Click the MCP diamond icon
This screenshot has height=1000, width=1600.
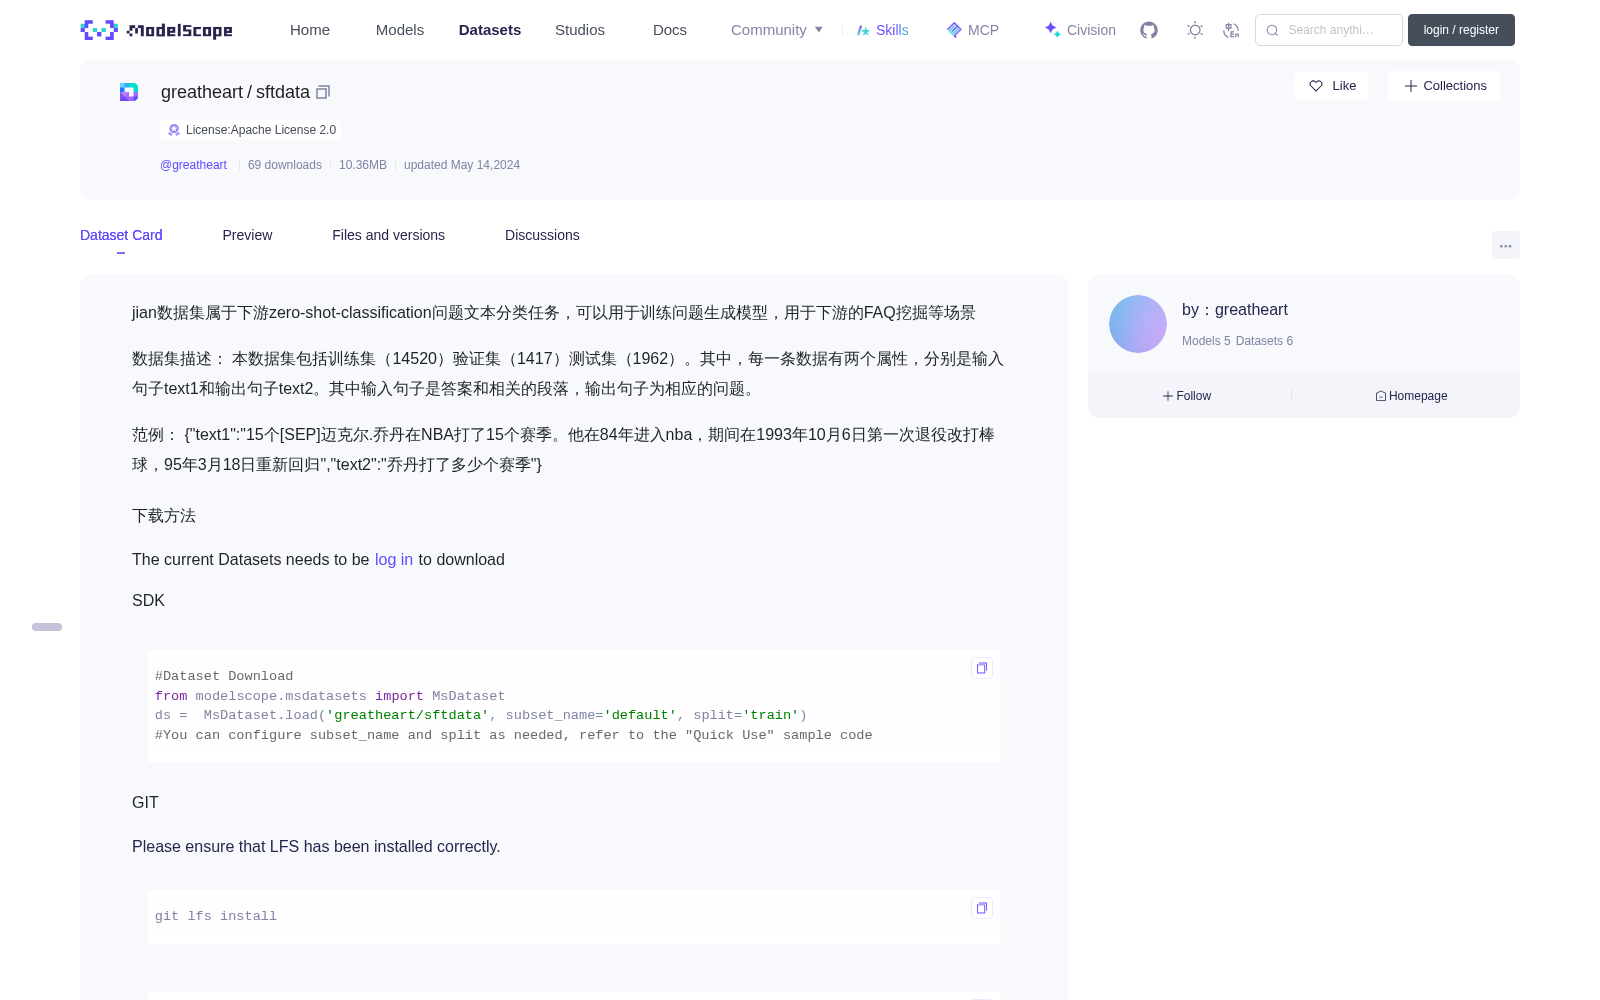[954, 30]
